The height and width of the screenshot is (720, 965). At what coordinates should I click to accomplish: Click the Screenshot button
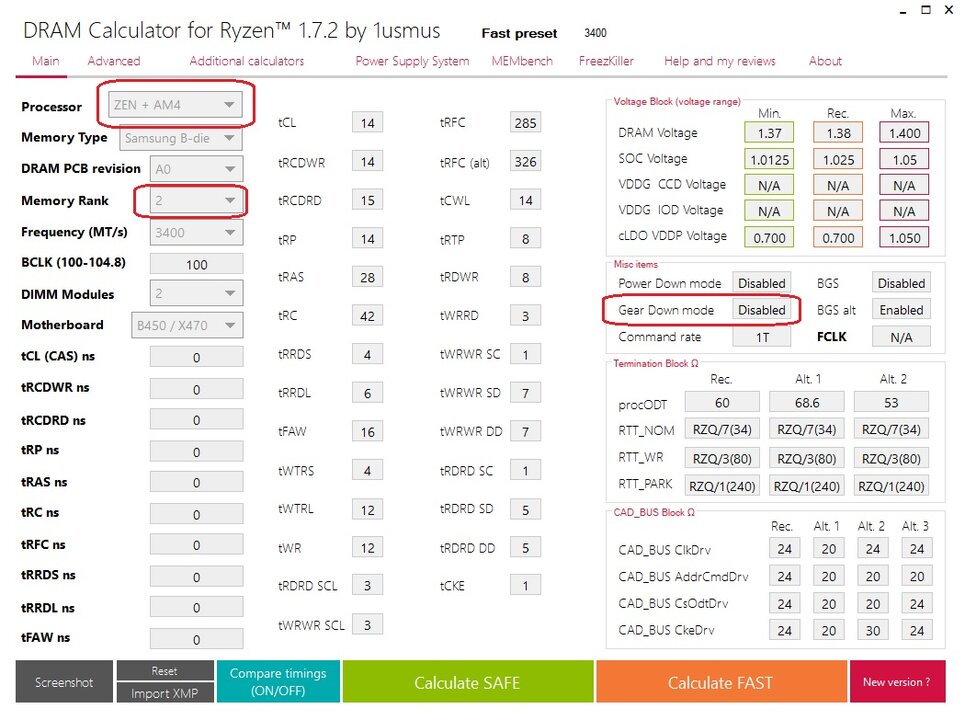64,682
